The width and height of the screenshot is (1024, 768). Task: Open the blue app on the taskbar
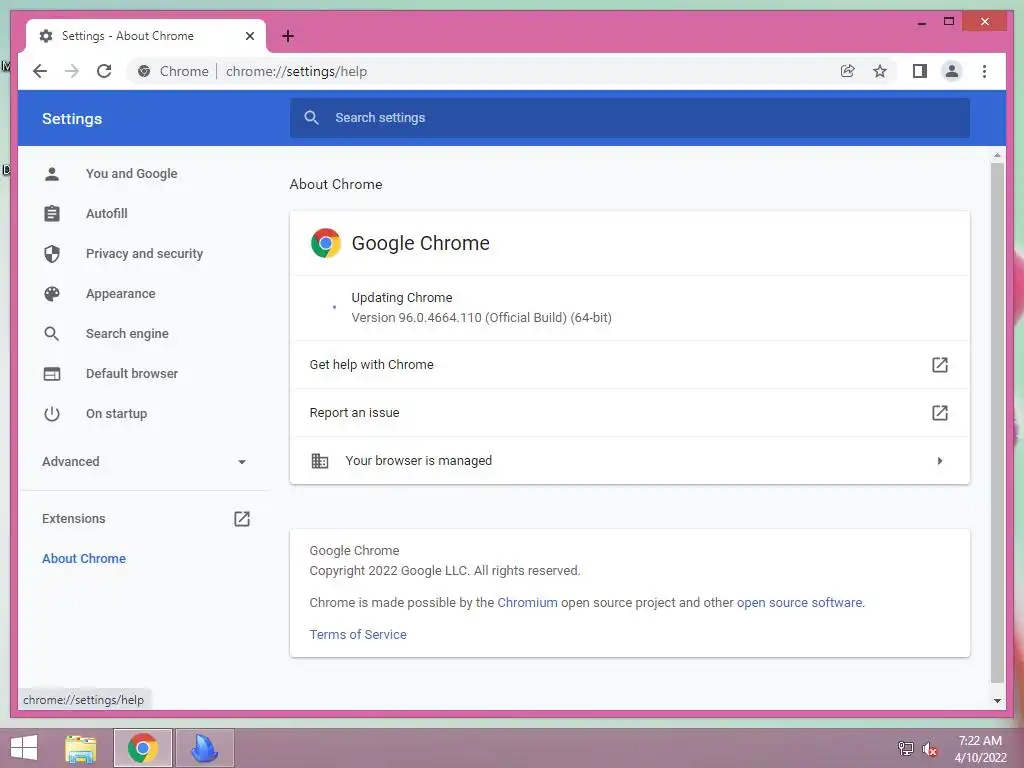[x=204, y=748]
